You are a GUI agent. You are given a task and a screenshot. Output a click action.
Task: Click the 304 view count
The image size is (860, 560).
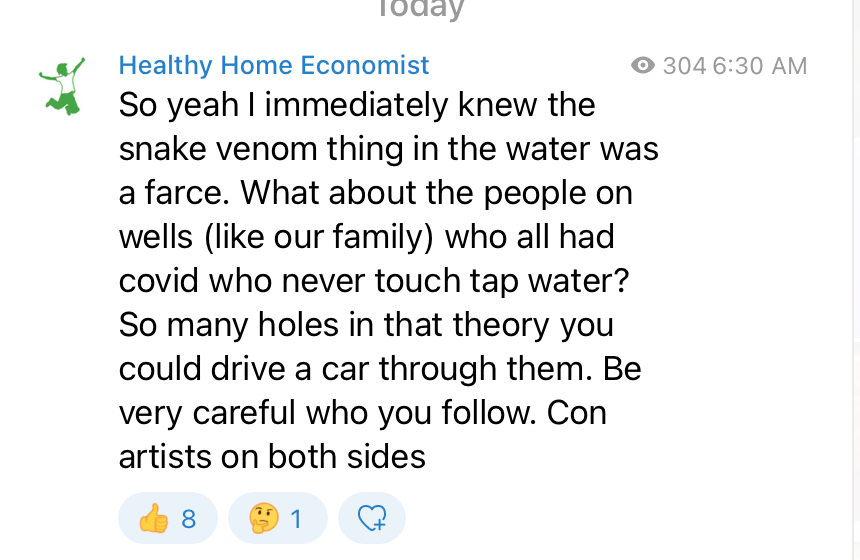(x=684, y=66)
